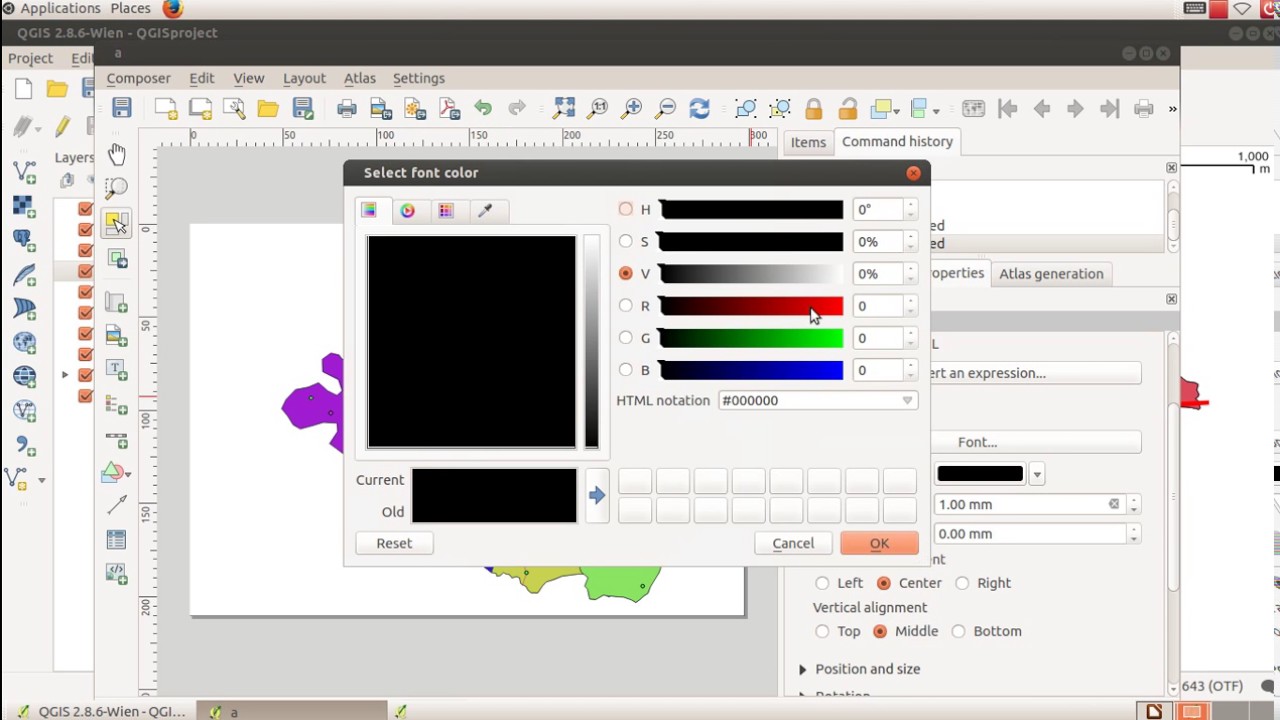This screenshot has width=1280, height=720.
Task: Open the Atlas menu
Action: tap(360, 78)
